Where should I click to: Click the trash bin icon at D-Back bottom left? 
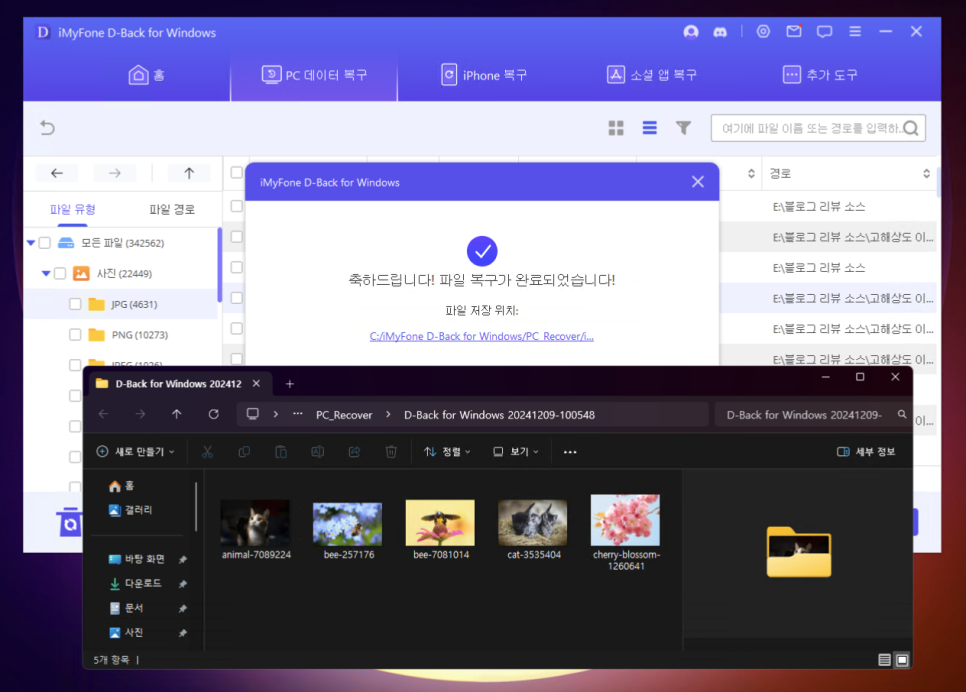click(69, 523)
